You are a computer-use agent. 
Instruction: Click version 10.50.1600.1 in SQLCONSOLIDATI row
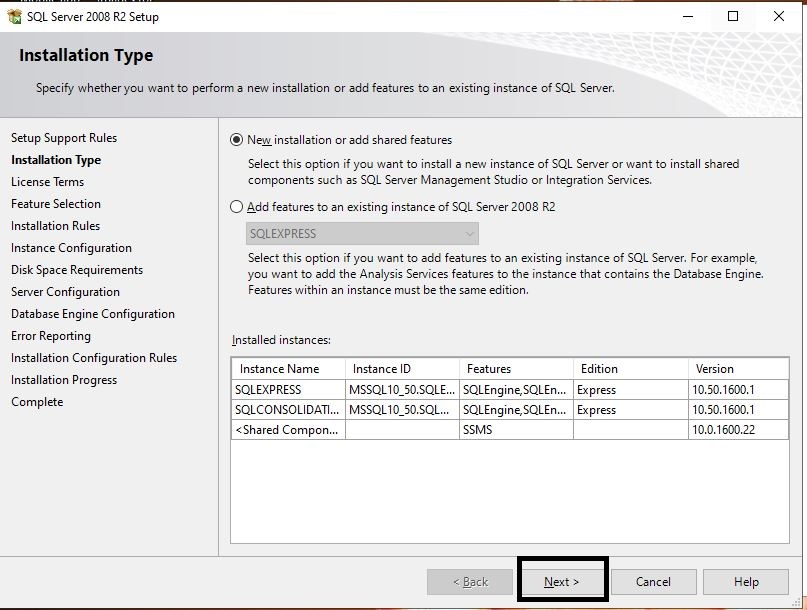coord(739,410)
